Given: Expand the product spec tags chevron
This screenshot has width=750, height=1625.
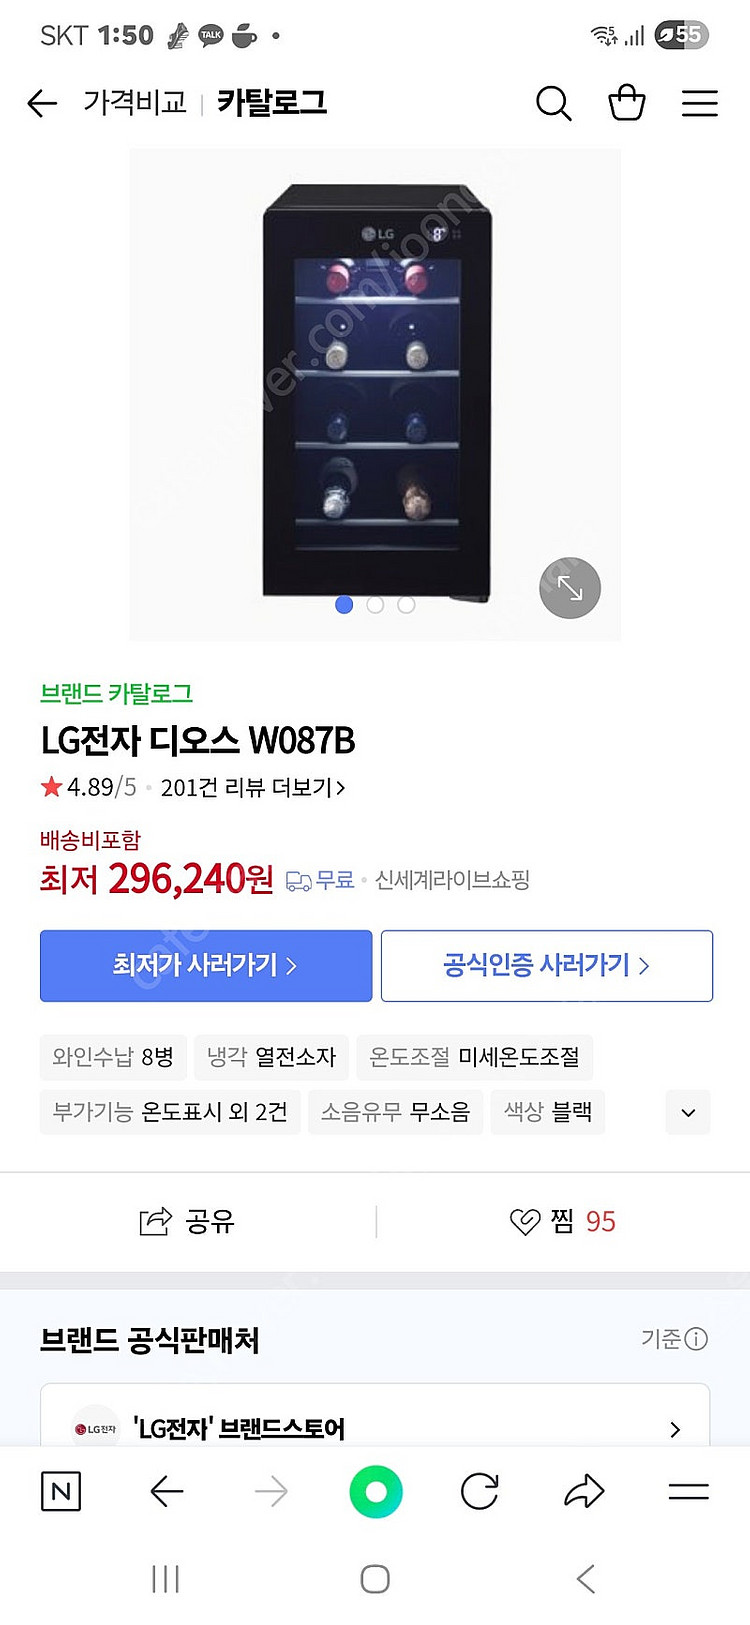Looking at the screenshot, I should coord(688,1112).
